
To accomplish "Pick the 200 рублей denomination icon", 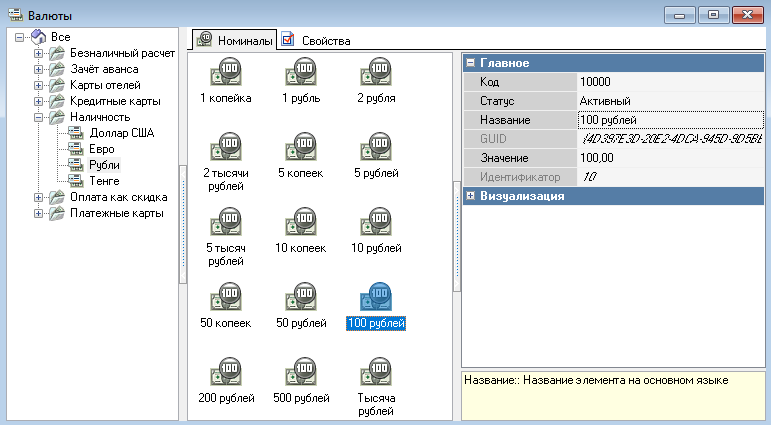I will click(x=225, y=372).
